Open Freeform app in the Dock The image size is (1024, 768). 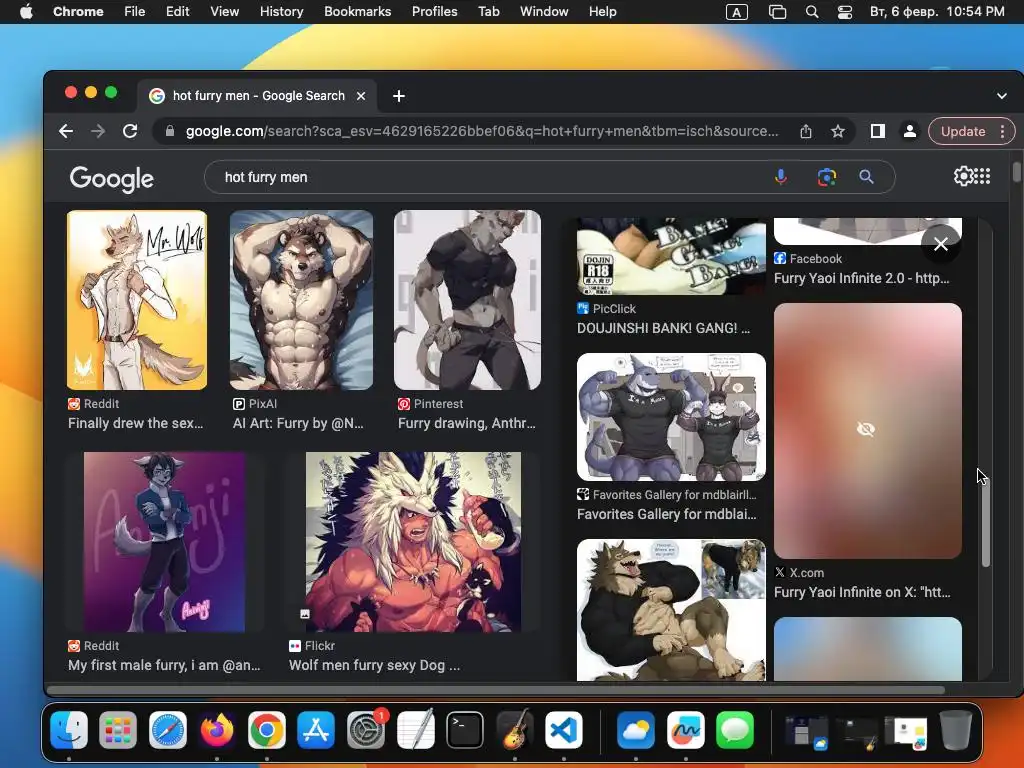click(x=686, y=729)
